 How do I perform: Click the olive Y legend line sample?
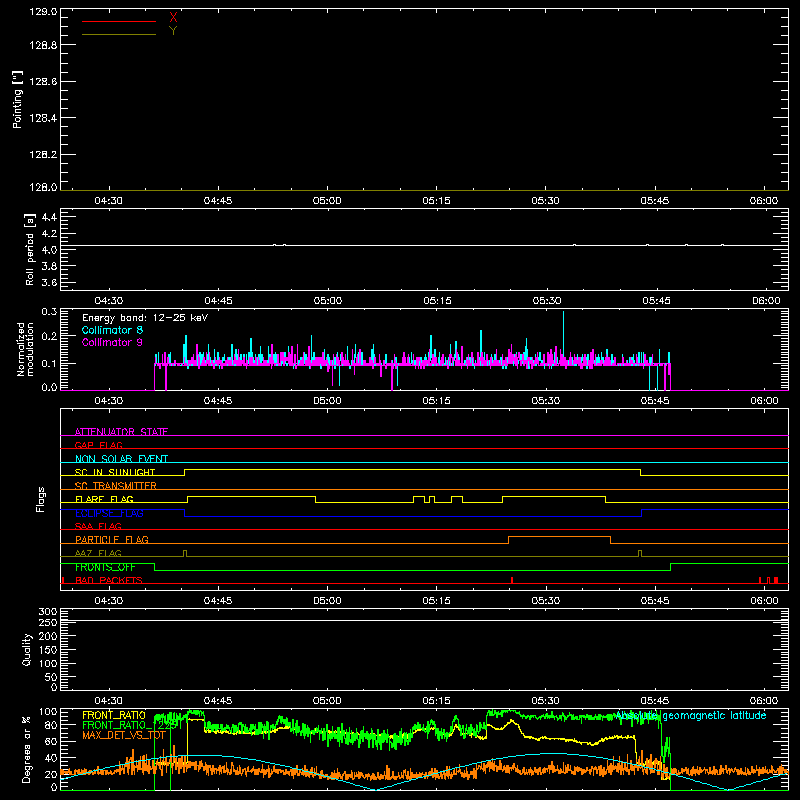coord(119,35)
